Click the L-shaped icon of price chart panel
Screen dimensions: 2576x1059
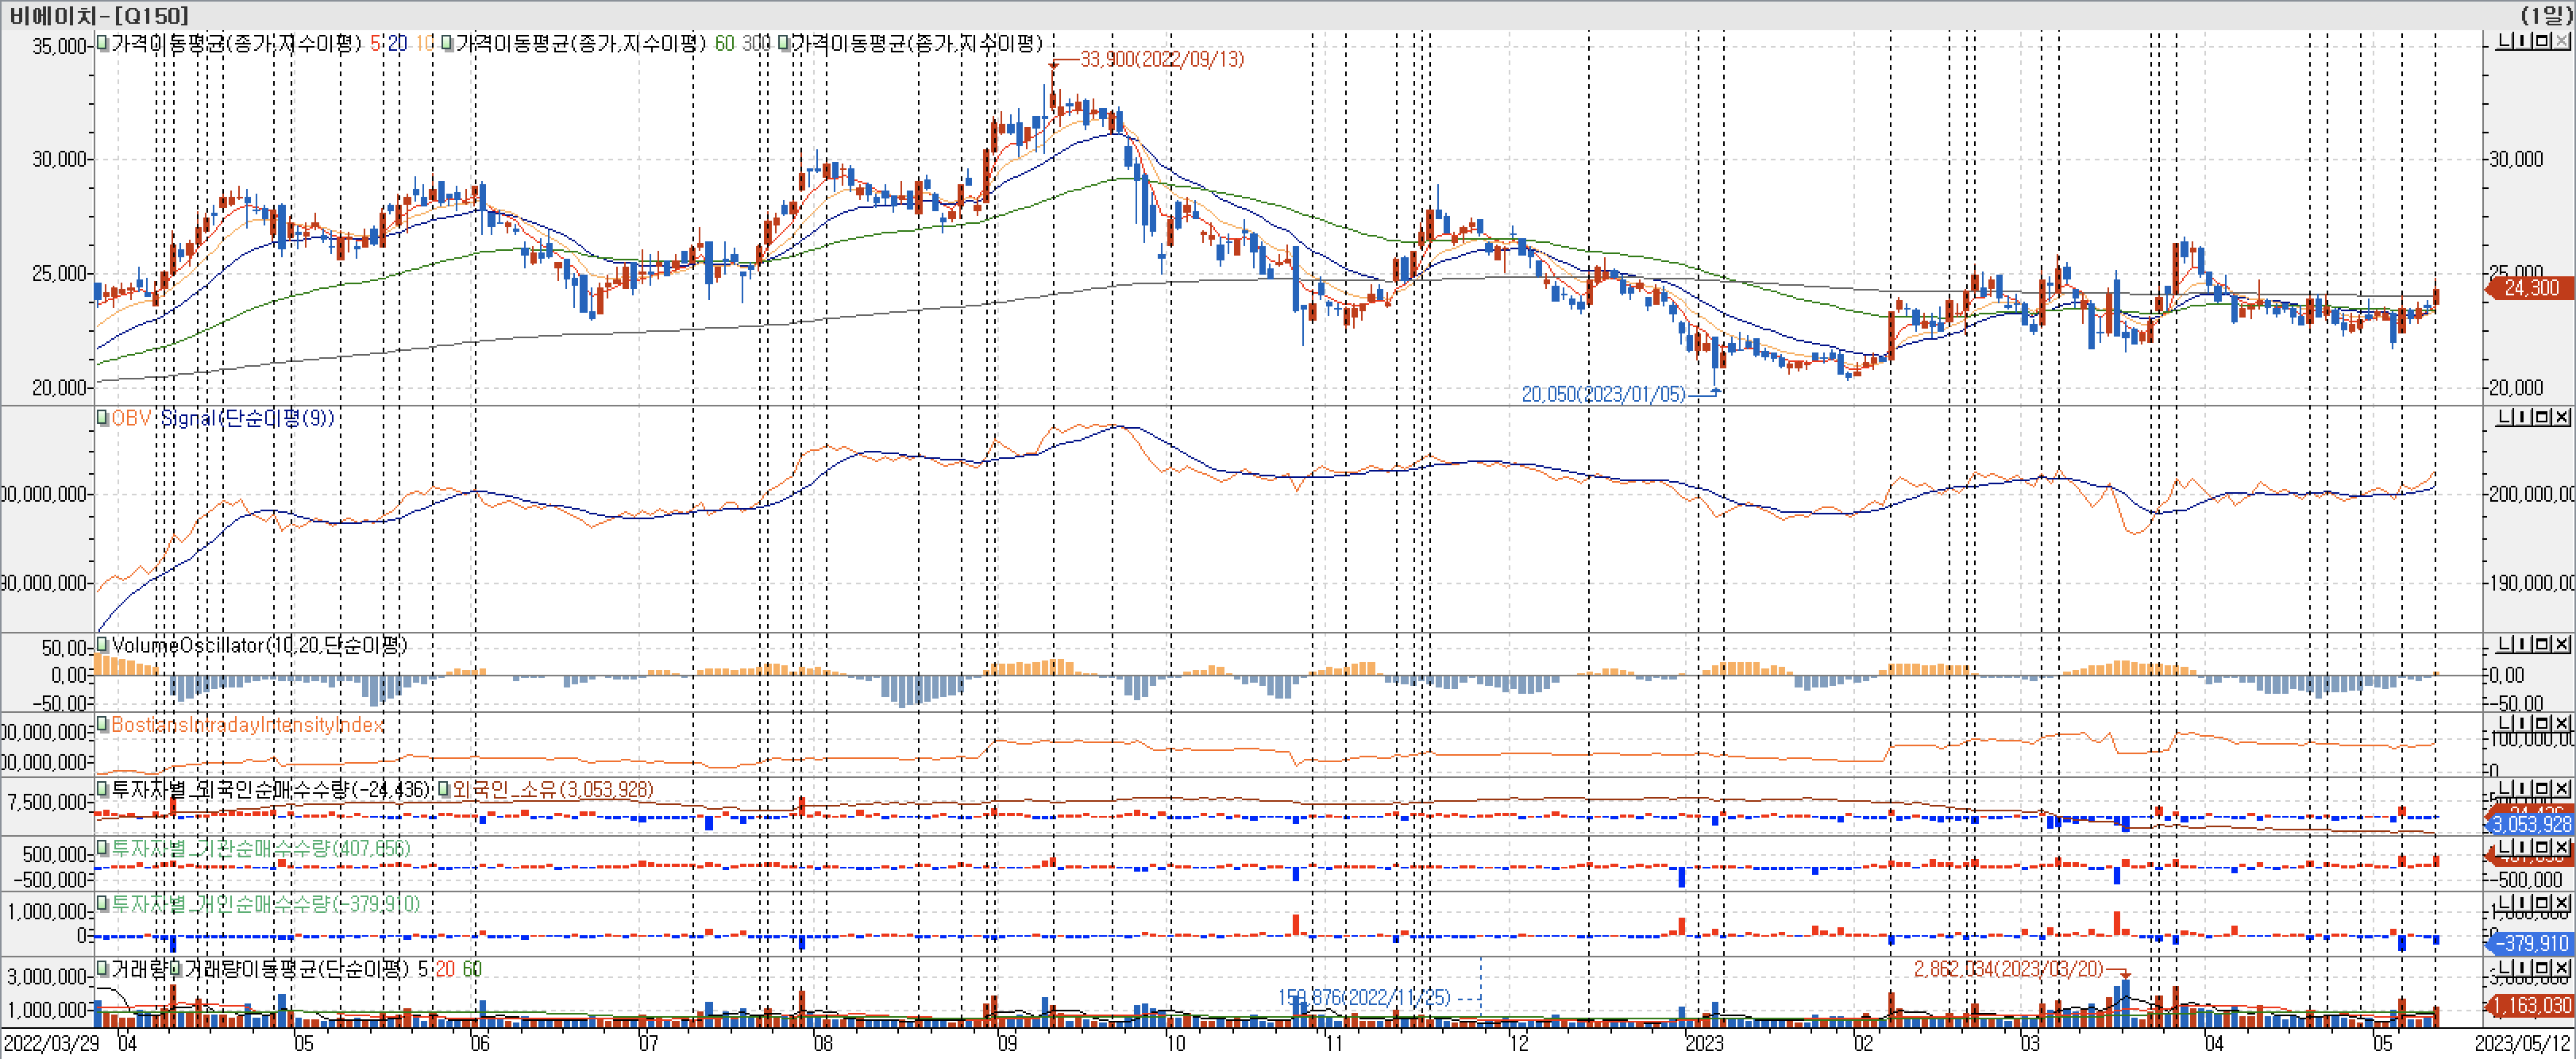tap(2505, 41)
